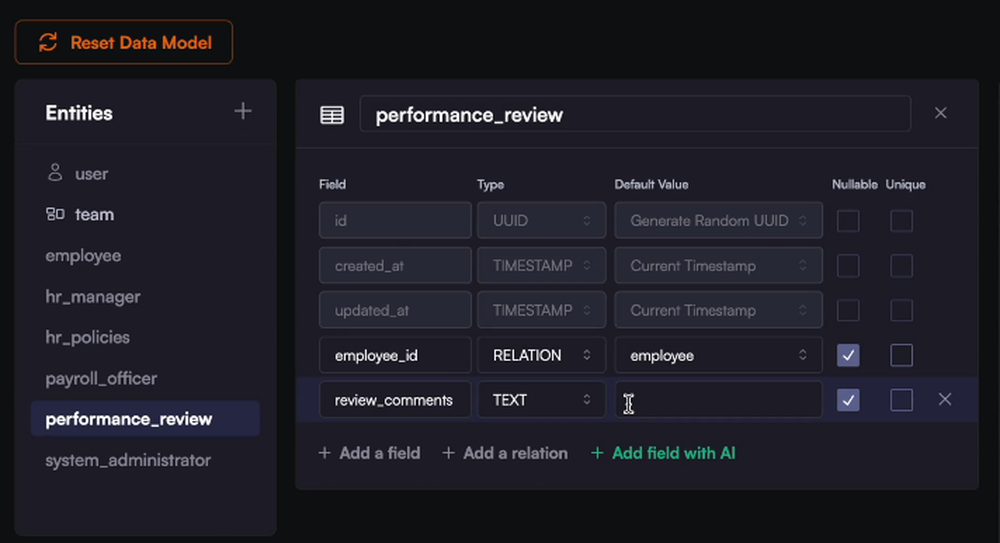Toggle Nullable for review_comments field
Viewport: 1000px width, 543px height.
(848, 400)
